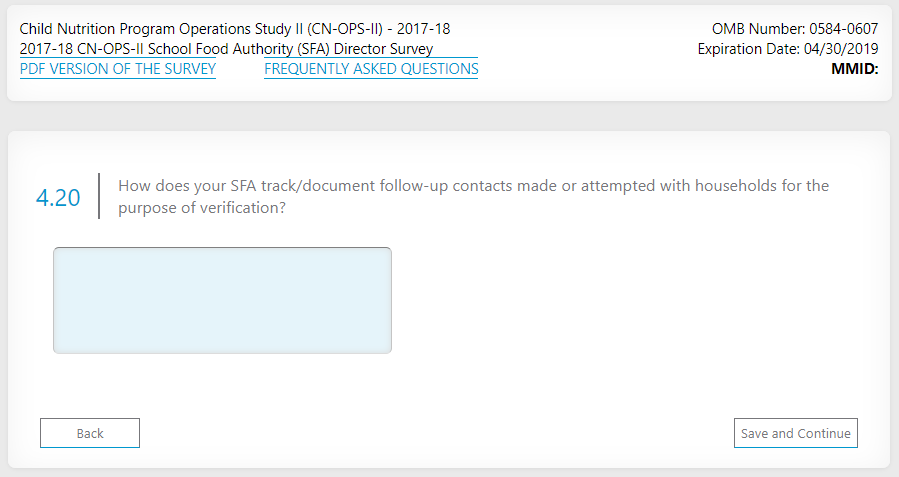
Task: Click the question number 4.20
Action: coord(58,198)
